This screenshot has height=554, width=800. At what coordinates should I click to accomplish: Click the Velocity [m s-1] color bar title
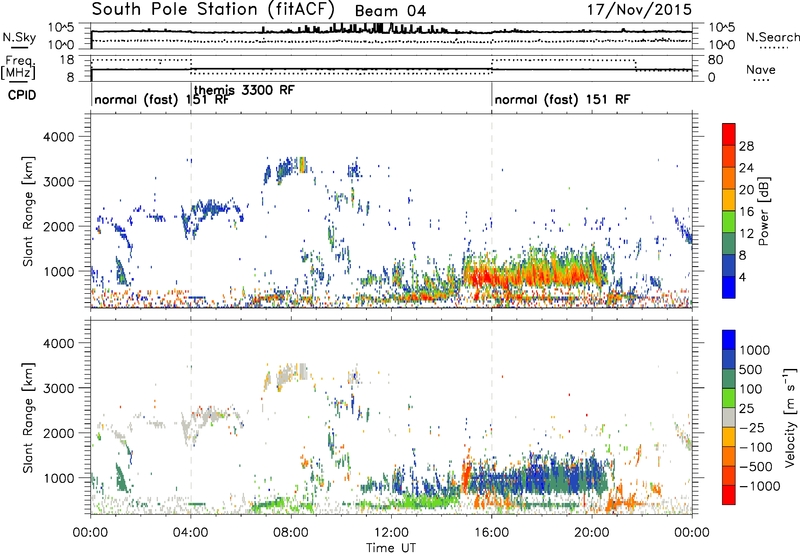coord(790,417)
